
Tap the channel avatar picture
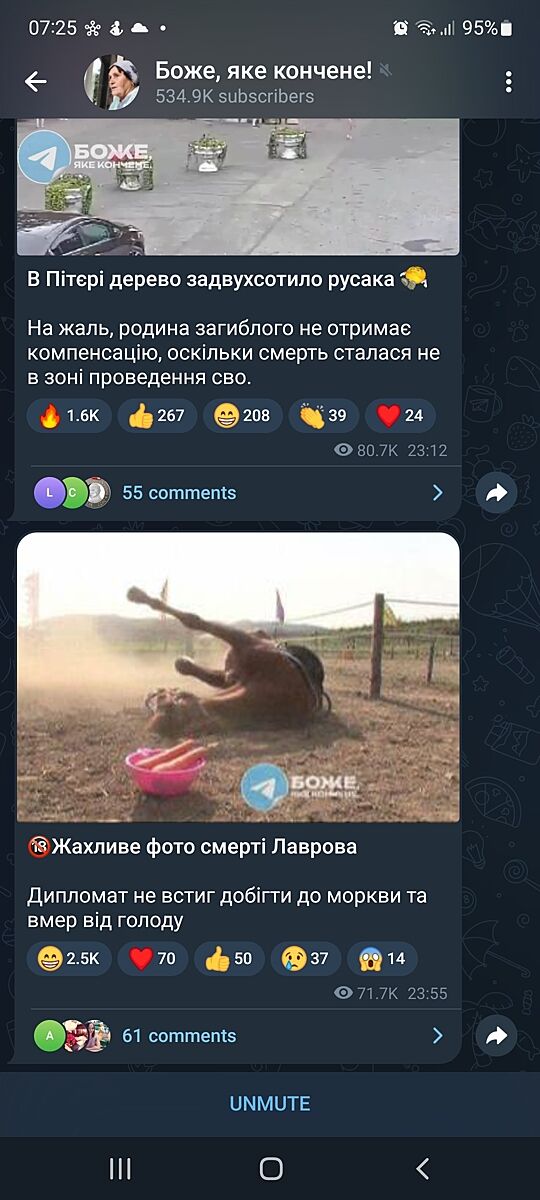pos(111,82)
